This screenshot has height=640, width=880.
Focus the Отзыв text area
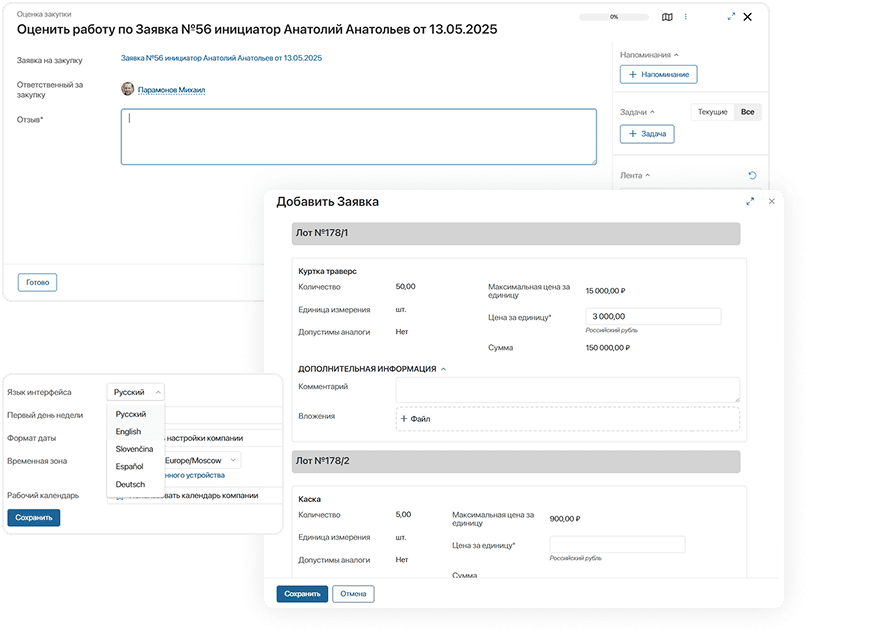[359, 136]
